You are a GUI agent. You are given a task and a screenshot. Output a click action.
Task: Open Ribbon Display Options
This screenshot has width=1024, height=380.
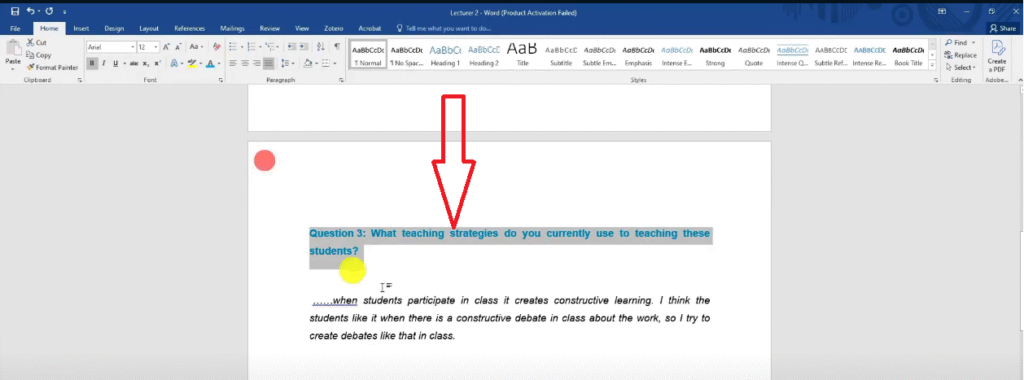point(942,11)
